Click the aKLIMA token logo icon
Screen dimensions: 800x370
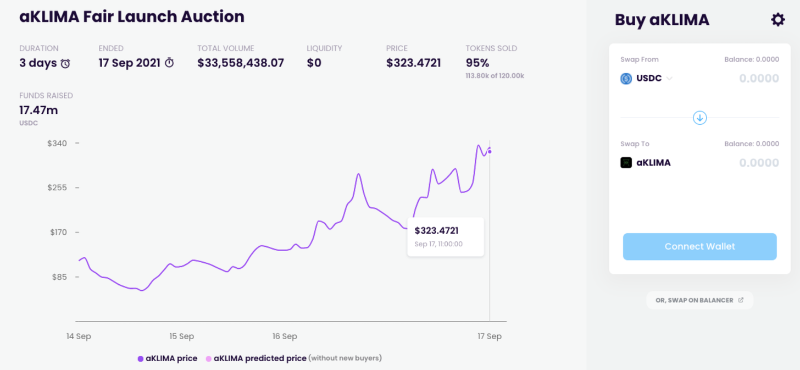click(x=626, y=163)
